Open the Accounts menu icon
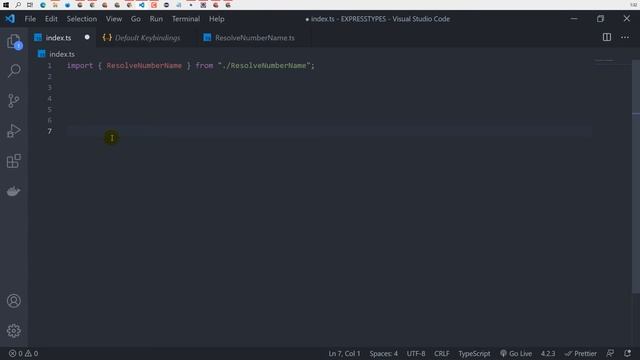The width and height of the screenshot is (640, 360). click(x=14, y=301)
